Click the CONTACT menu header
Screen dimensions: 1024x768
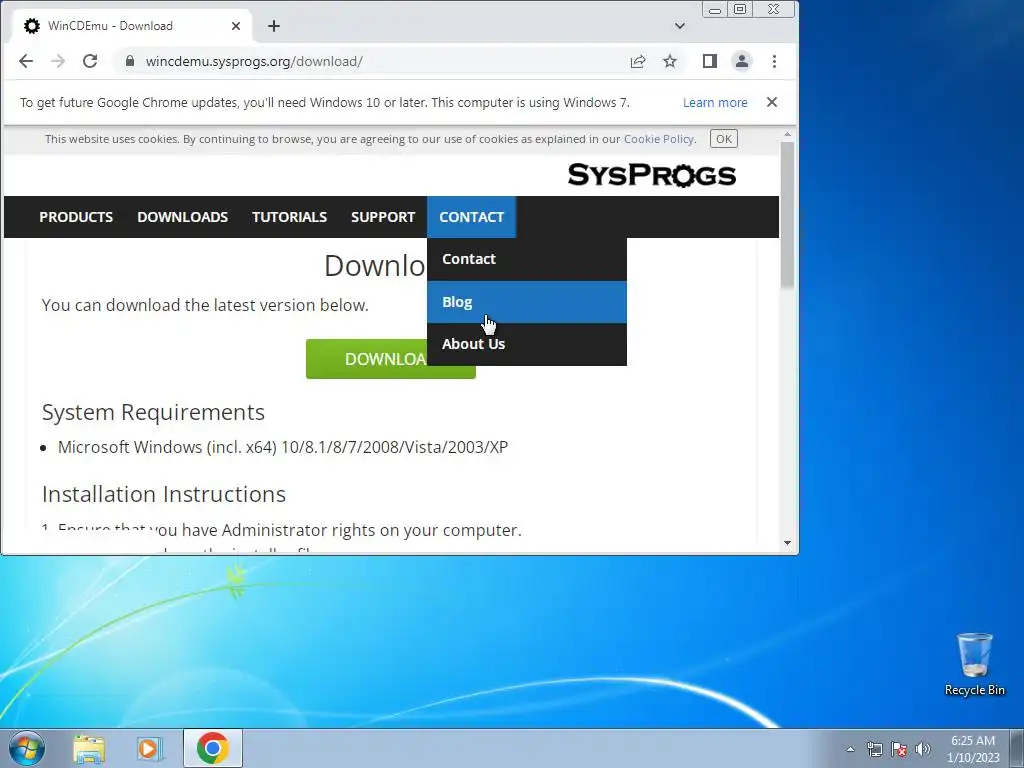click(x=472, y=217)
